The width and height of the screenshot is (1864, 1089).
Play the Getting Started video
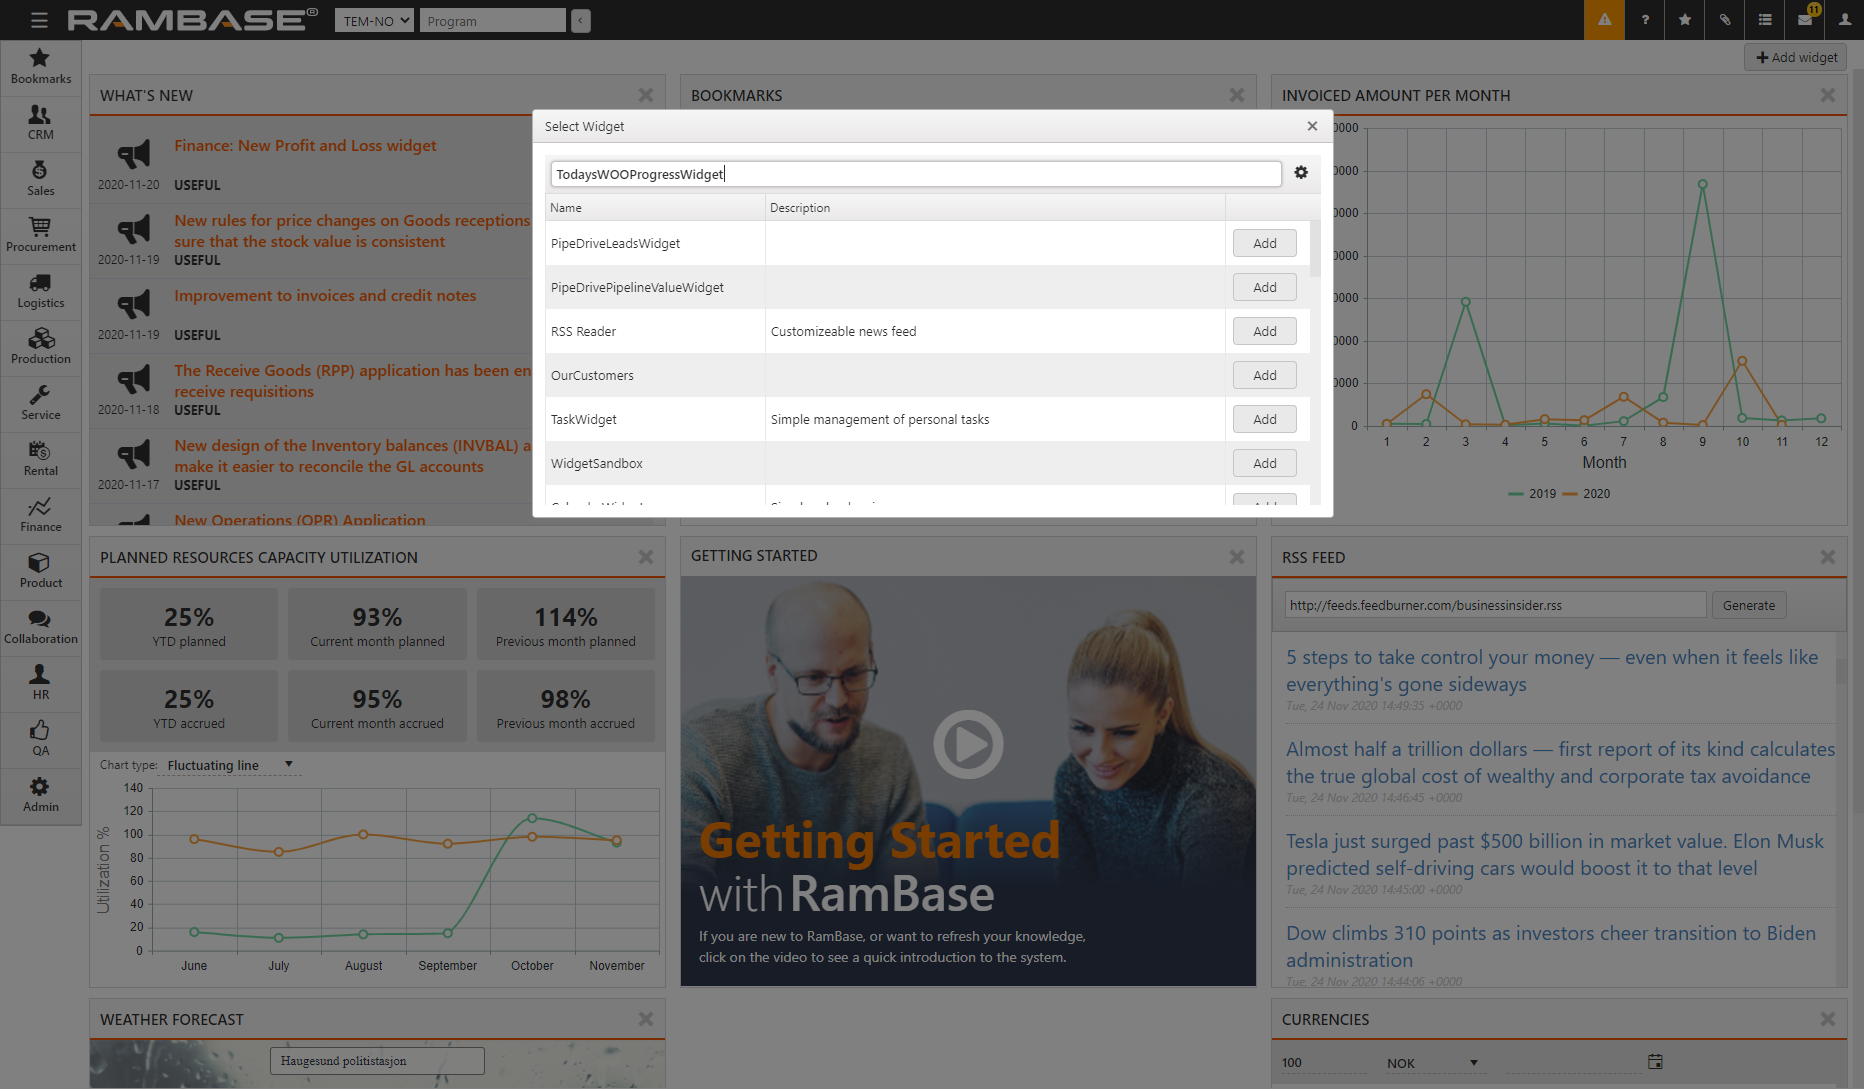(x=968, y=744)
